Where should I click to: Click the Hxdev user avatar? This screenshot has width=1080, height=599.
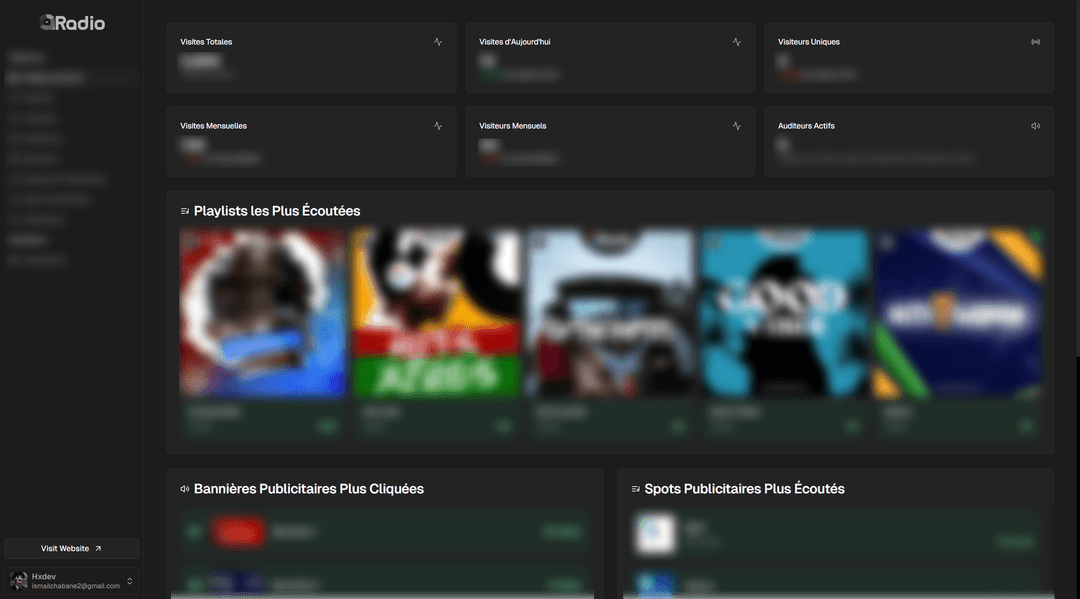click(x=19, y=580)
